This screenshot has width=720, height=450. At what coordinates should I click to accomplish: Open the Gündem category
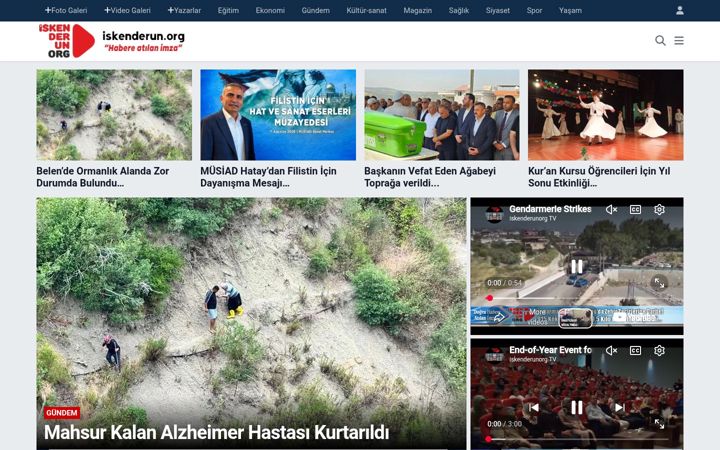(x=315, y=10)
